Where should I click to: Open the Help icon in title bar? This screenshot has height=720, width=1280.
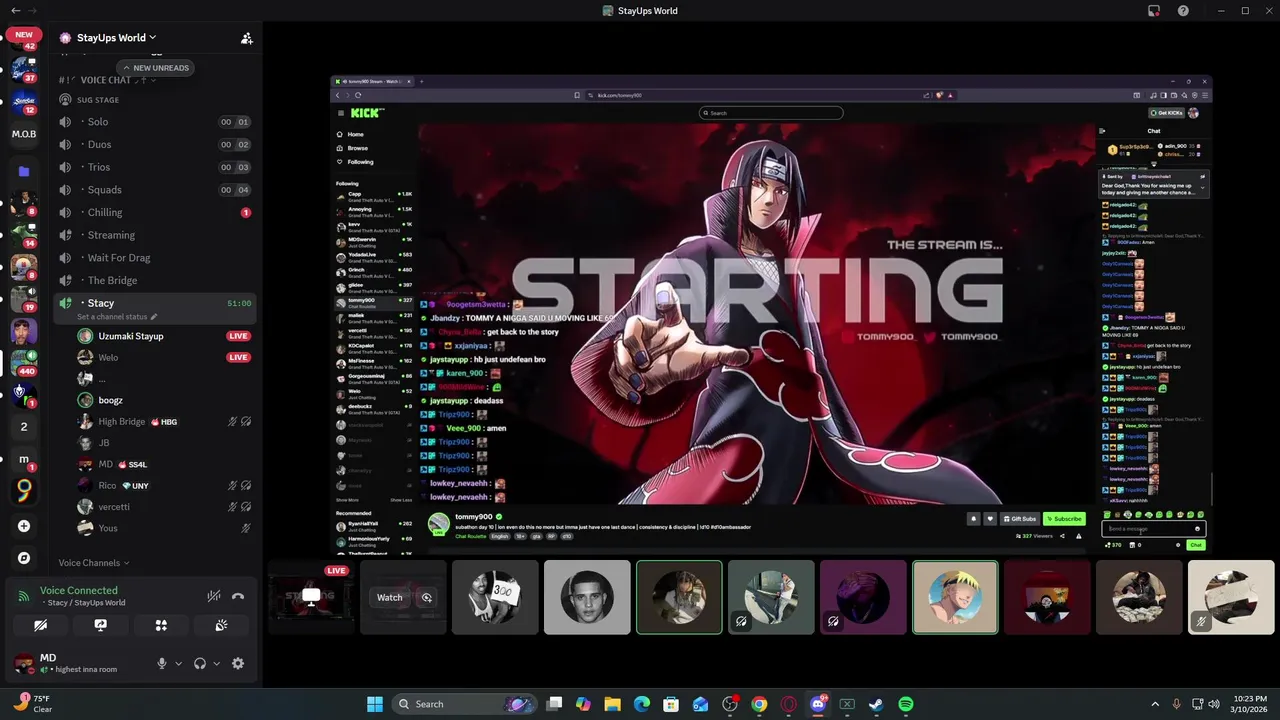tap(1183, 11)
